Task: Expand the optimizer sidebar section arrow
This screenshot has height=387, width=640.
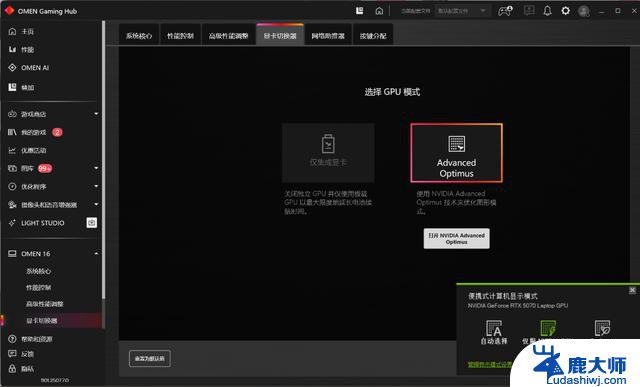Action: pos(96,186)
